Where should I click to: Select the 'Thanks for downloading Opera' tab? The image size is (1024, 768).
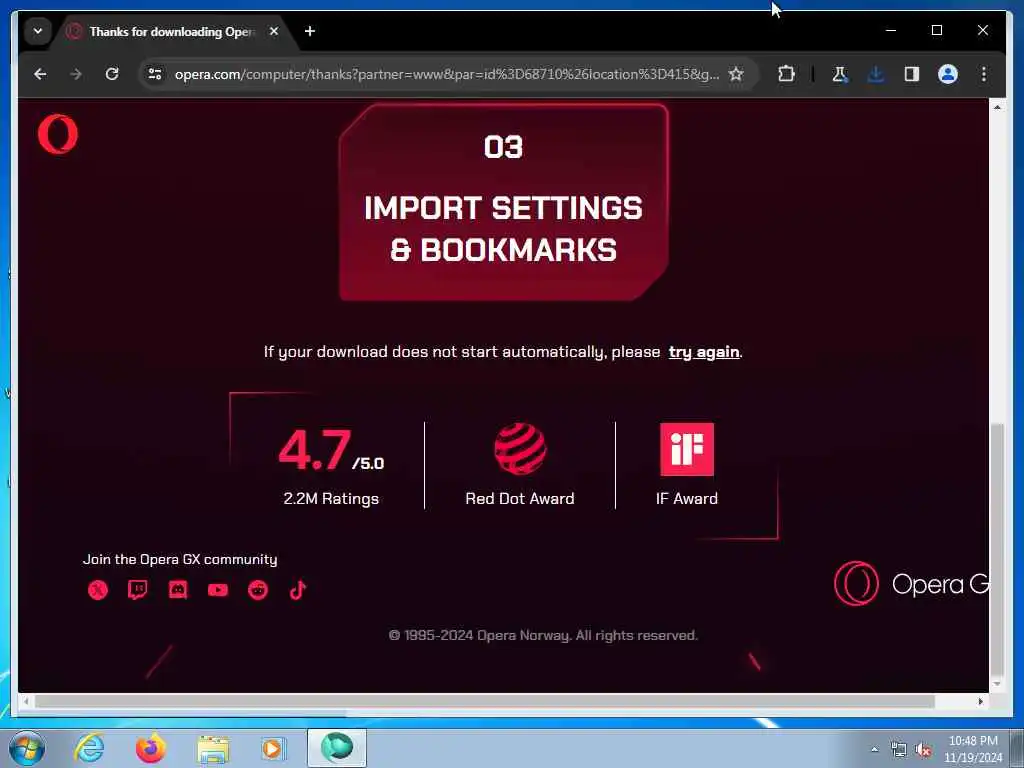171,31
